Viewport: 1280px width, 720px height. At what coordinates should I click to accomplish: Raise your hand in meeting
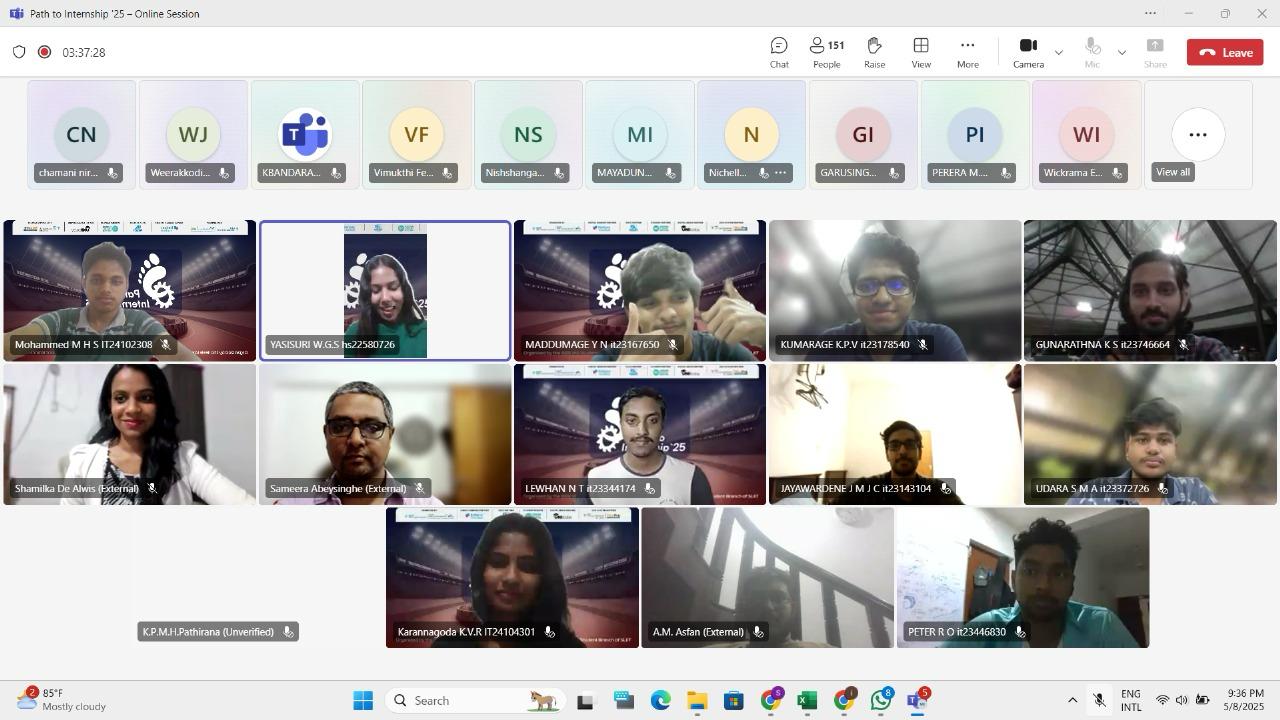point(874,53)
